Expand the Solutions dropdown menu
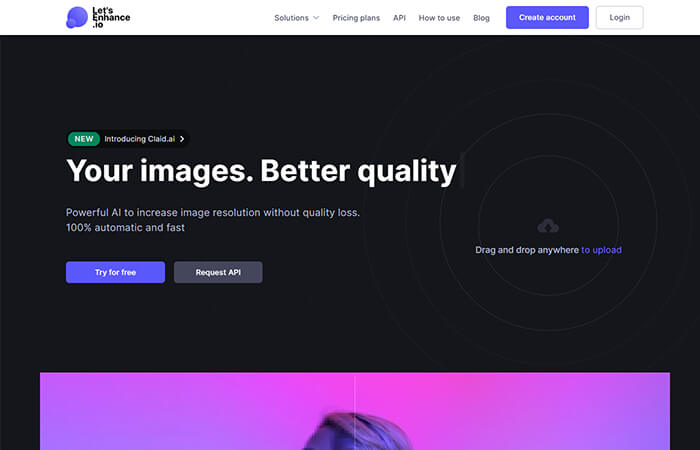Viewport: 700px width, 450px height. tap(297, 18)
